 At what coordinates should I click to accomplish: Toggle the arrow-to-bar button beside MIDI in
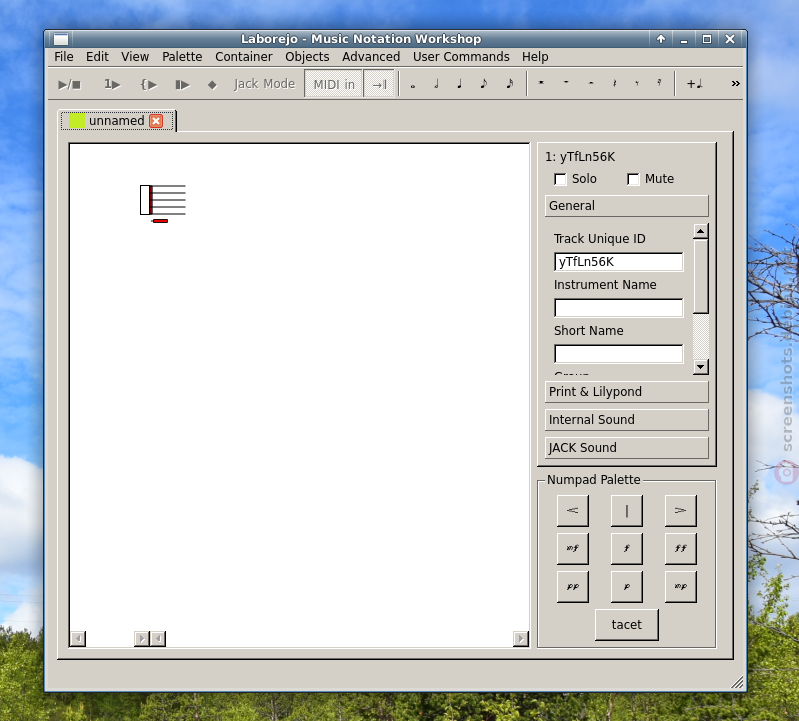(x=379, y=84)
